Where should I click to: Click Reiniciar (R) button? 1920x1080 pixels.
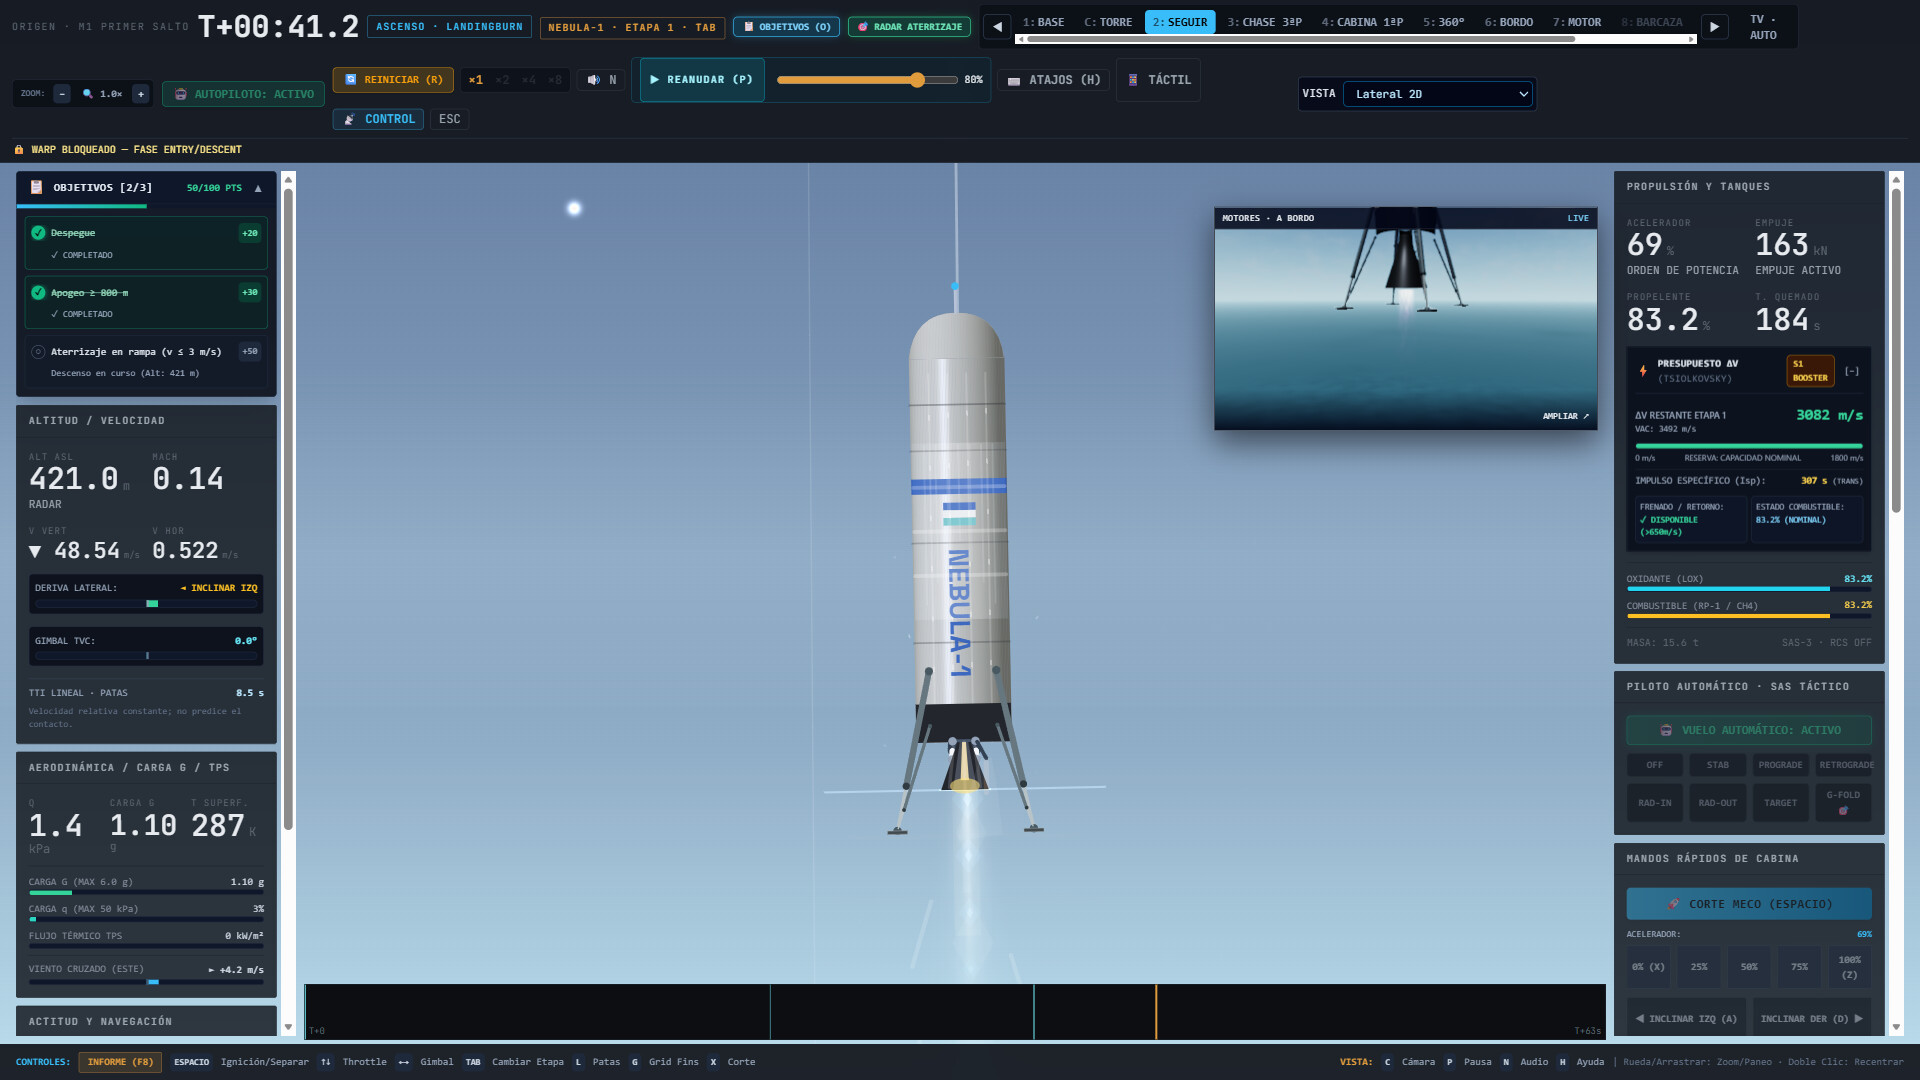tap(393, 80)
